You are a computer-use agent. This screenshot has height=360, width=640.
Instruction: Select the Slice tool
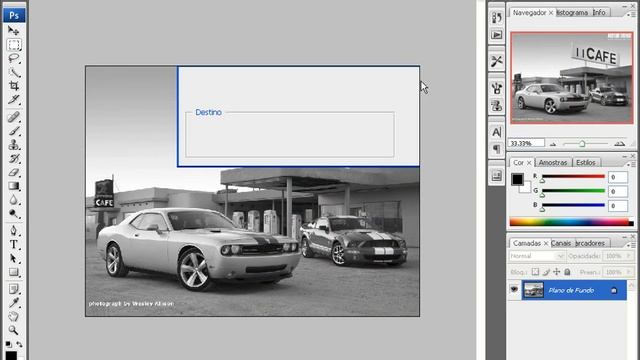click(x=13, y=100)
